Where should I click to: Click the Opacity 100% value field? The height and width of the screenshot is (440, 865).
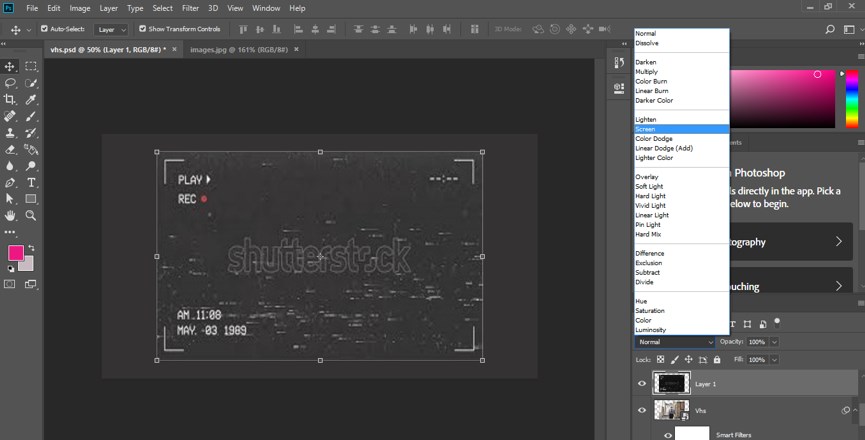pyautogui.click(x=757, y=342)
